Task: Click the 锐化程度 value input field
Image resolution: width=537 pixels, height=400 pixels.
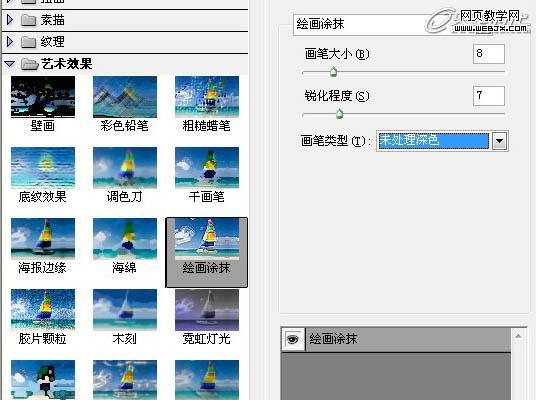Action: 489,96
